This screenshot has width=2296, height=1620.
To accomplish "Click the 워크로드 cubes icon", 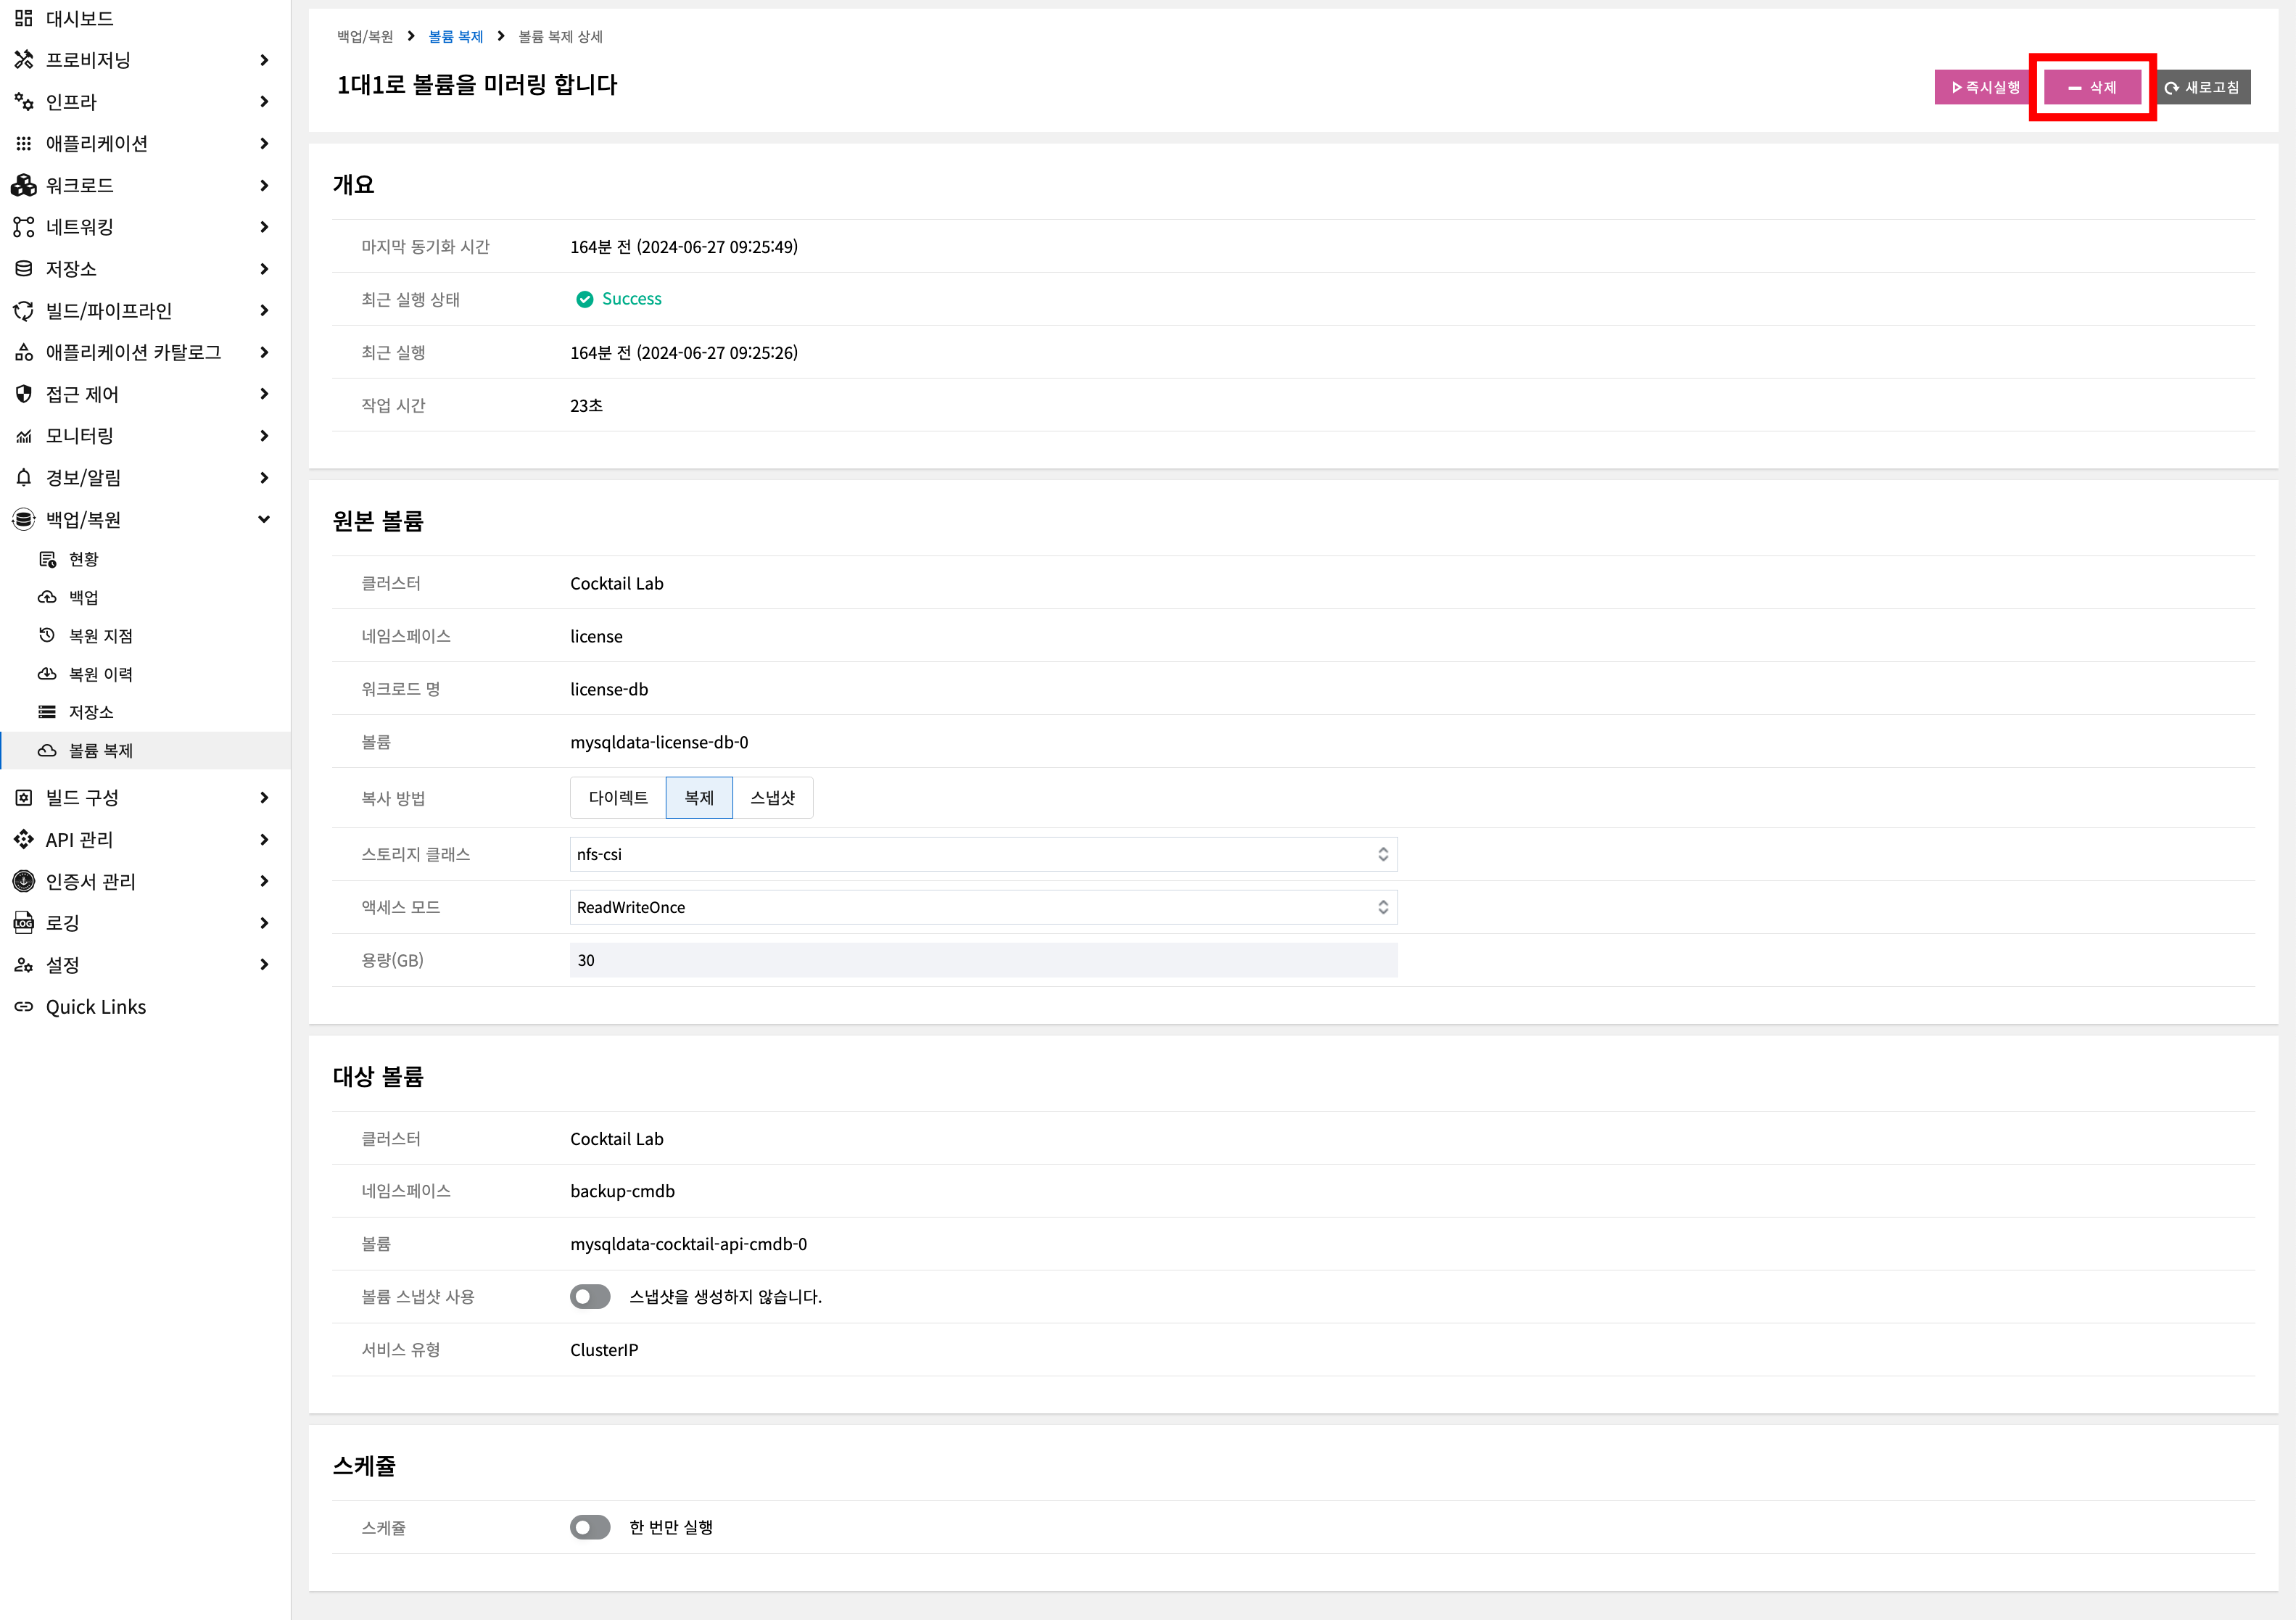I will 24,185.
